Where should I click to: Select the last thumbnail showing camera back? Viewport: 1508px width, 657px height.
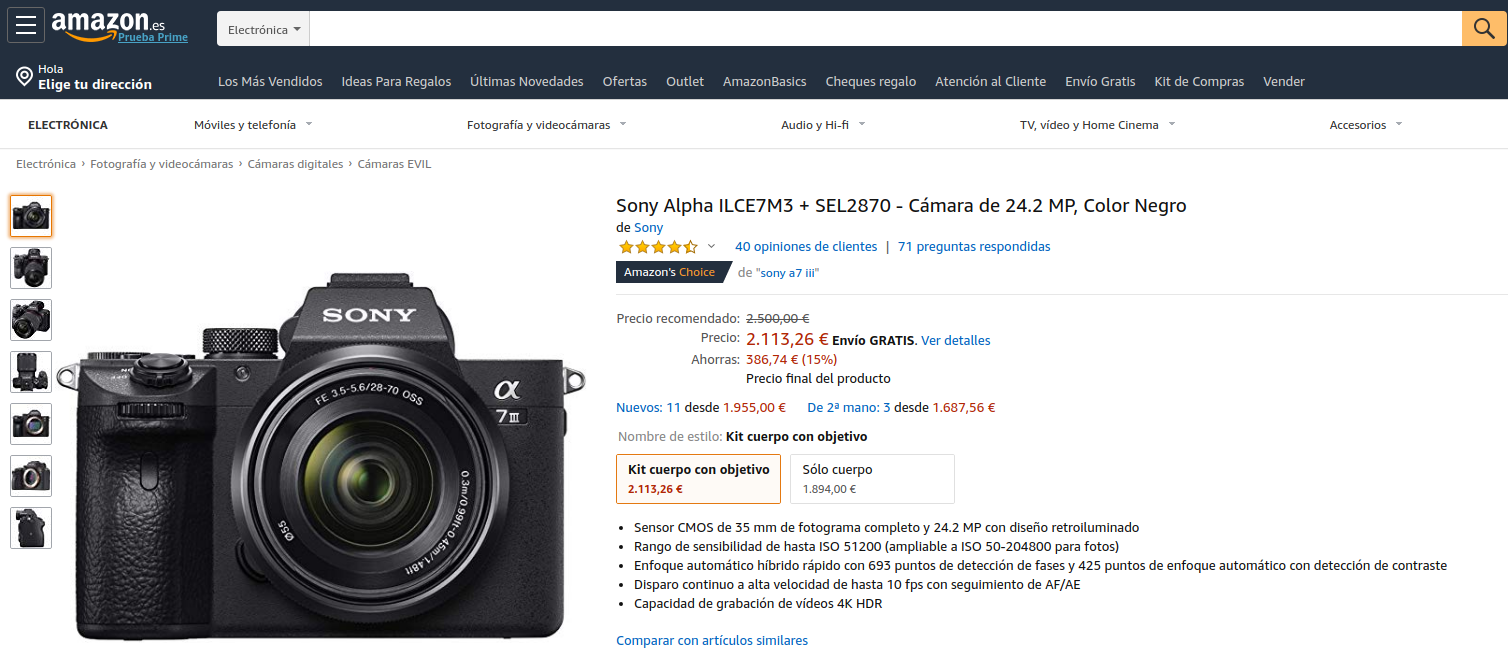(x=31, y=528)
